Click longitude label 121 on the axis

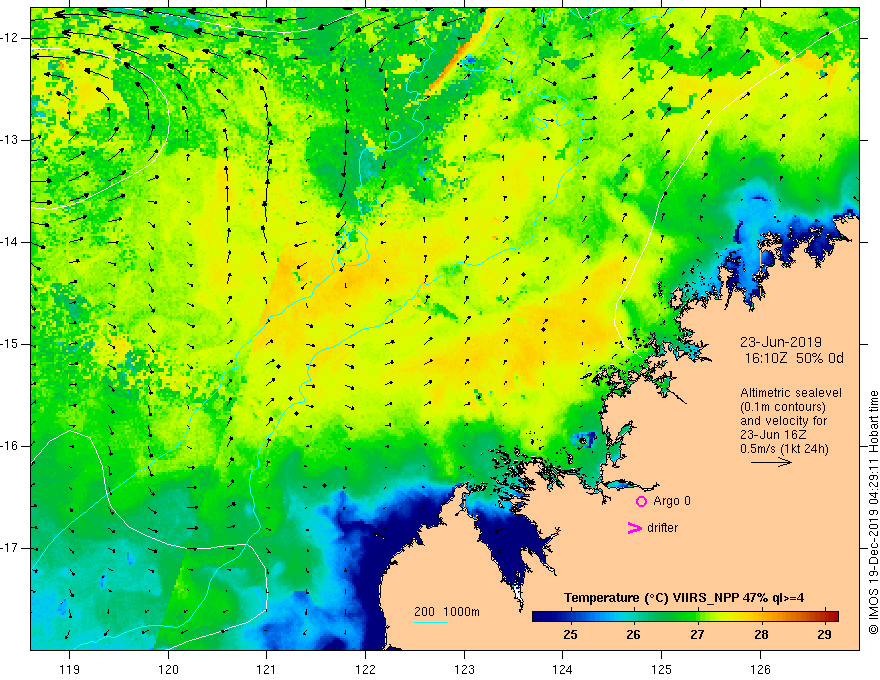[266, 669]
